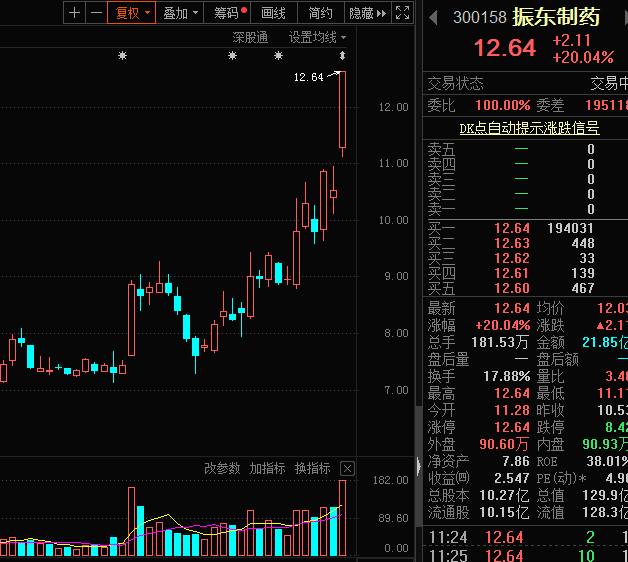This screenshot has width=628, height=562.
Task: Click the collapse arrow on side panel divider
Action: (418, 465)
